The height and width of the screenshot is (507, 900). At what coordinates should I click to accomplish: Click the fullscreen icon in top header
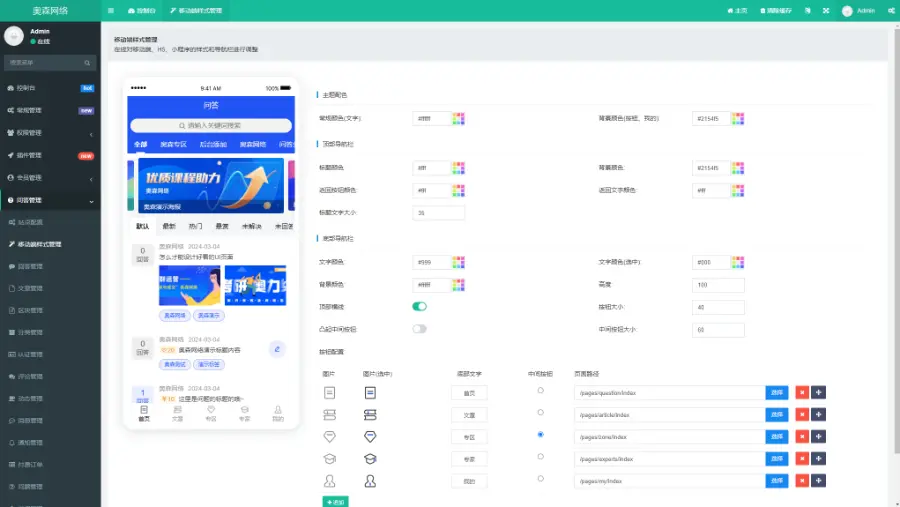(826, 10)
